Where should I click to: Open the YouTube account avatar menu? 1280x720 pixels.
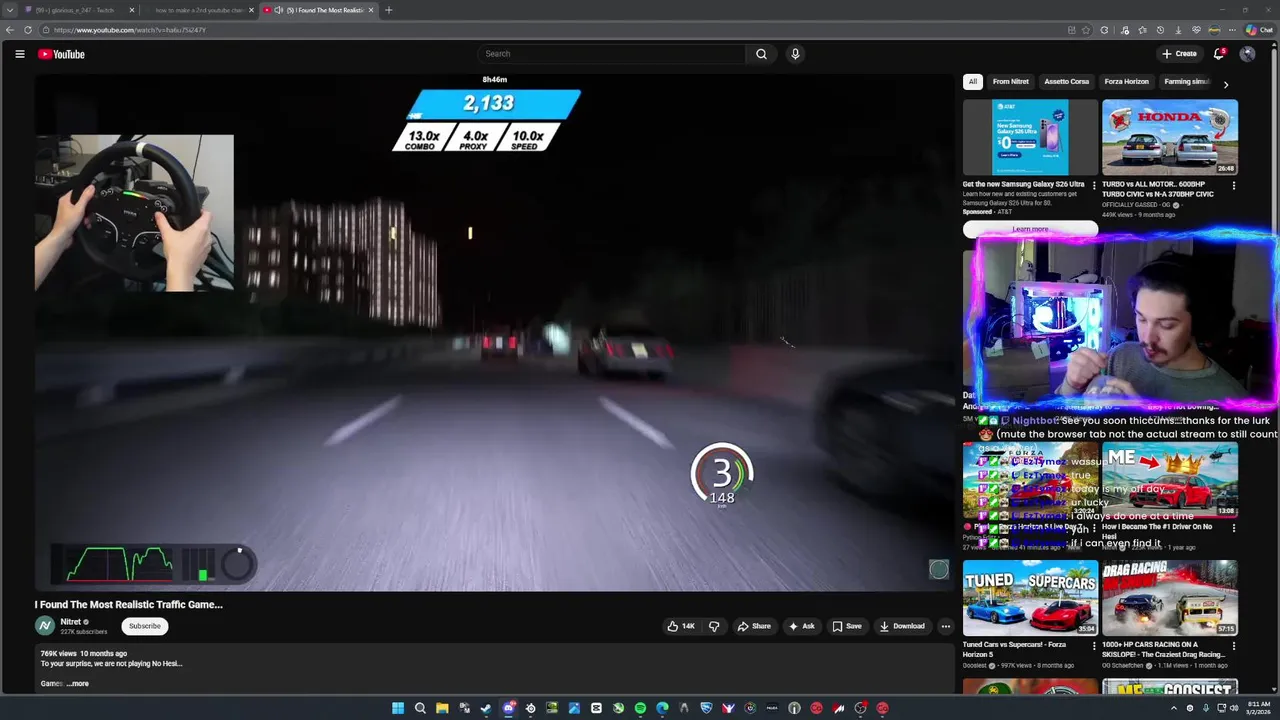click(x=1247, y=54)
